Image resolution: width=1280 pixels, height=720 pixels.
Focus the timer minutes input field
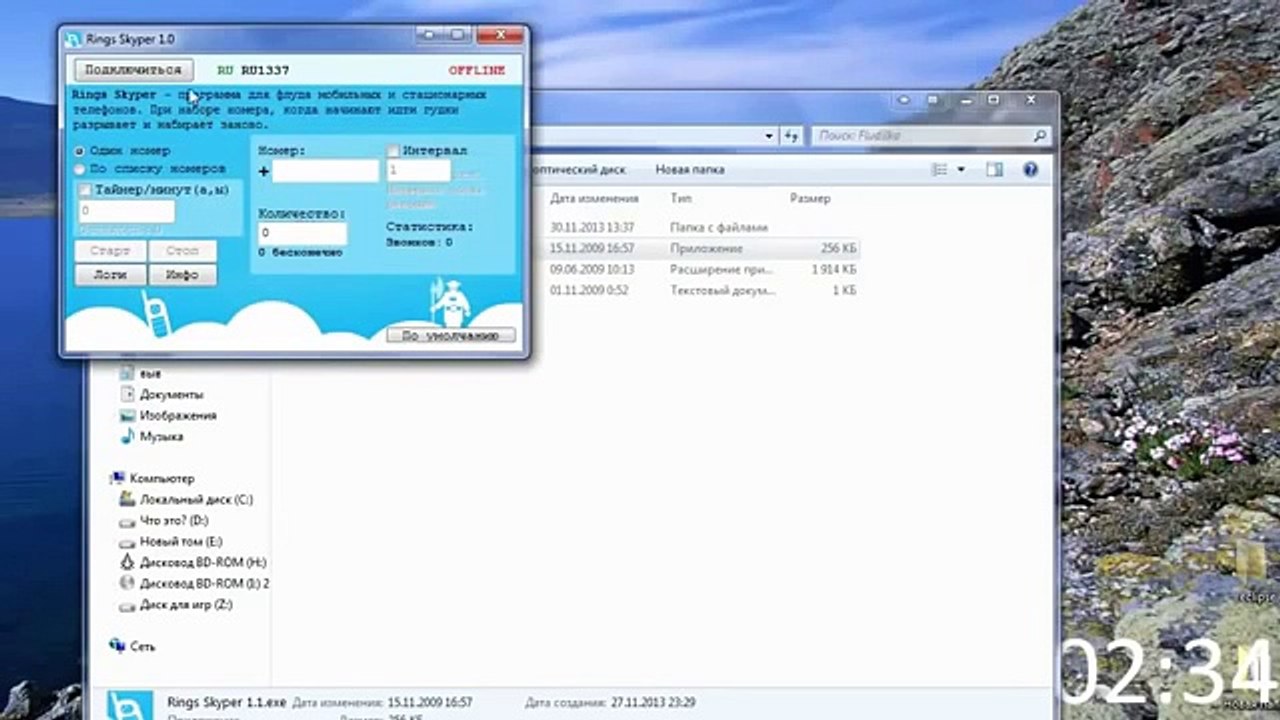(x=126, y=211)
